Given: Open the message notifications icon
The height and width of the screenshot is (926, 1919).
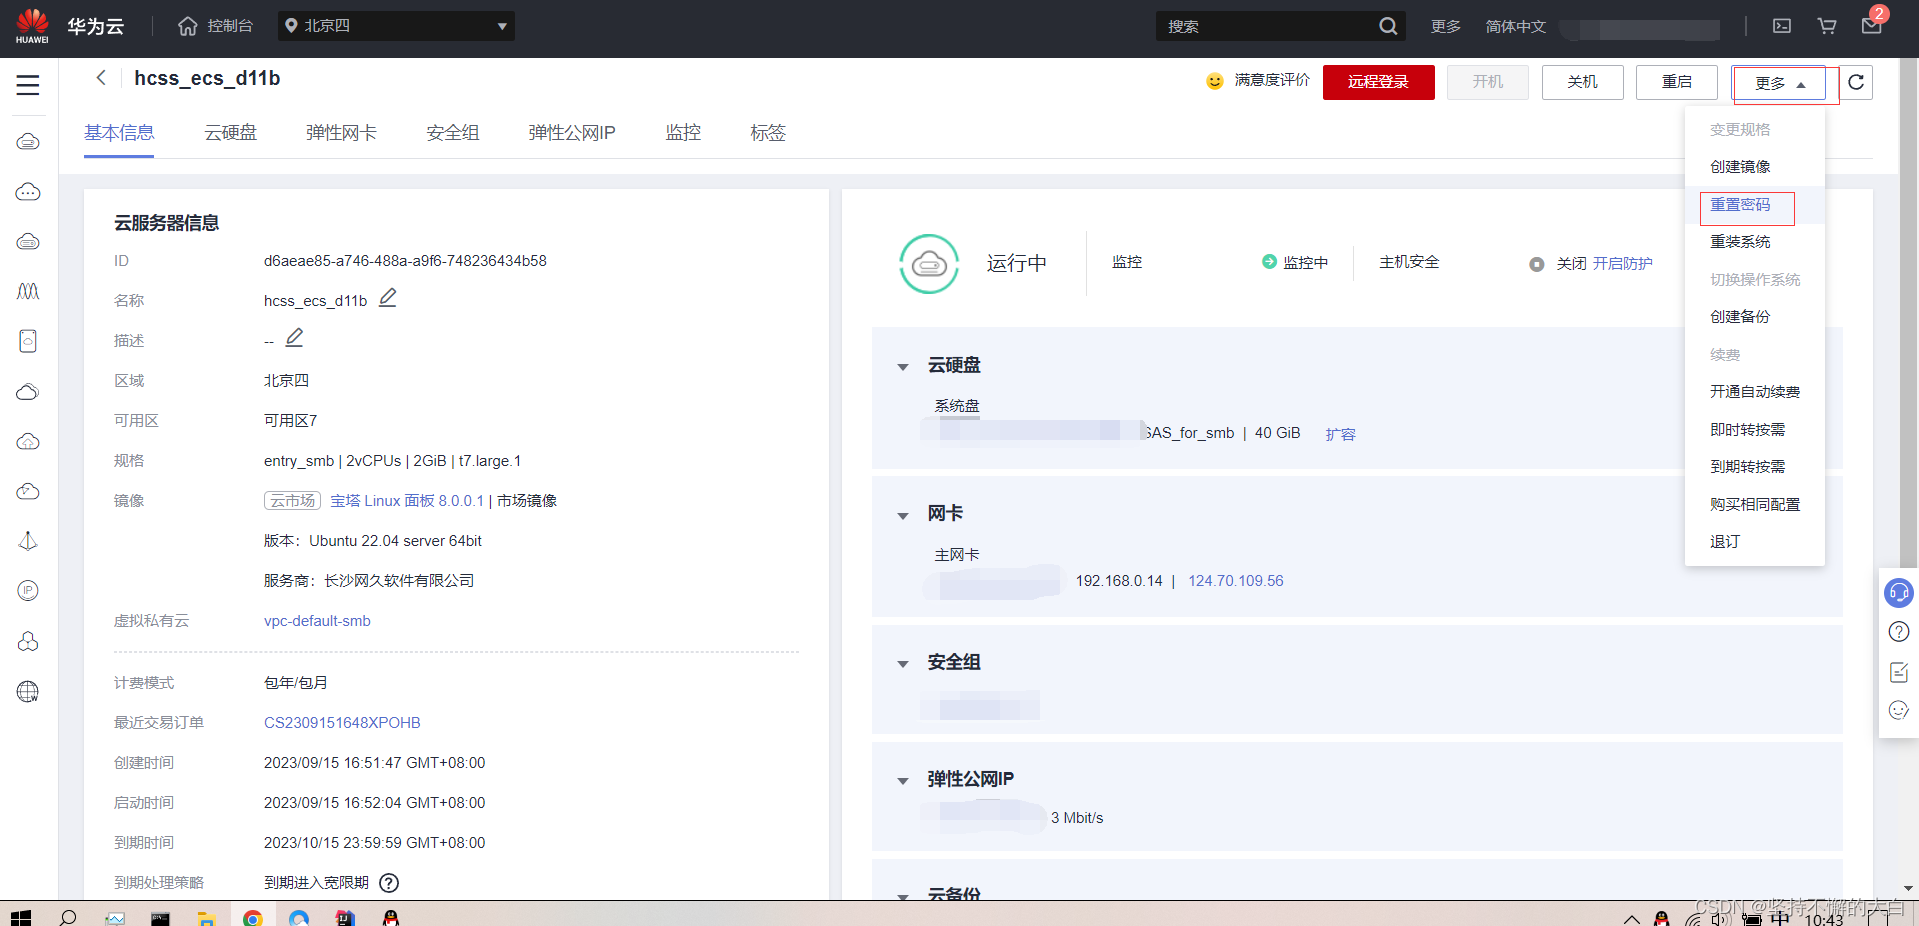Looking at the screenshot, I should (x=1872, y=26).
